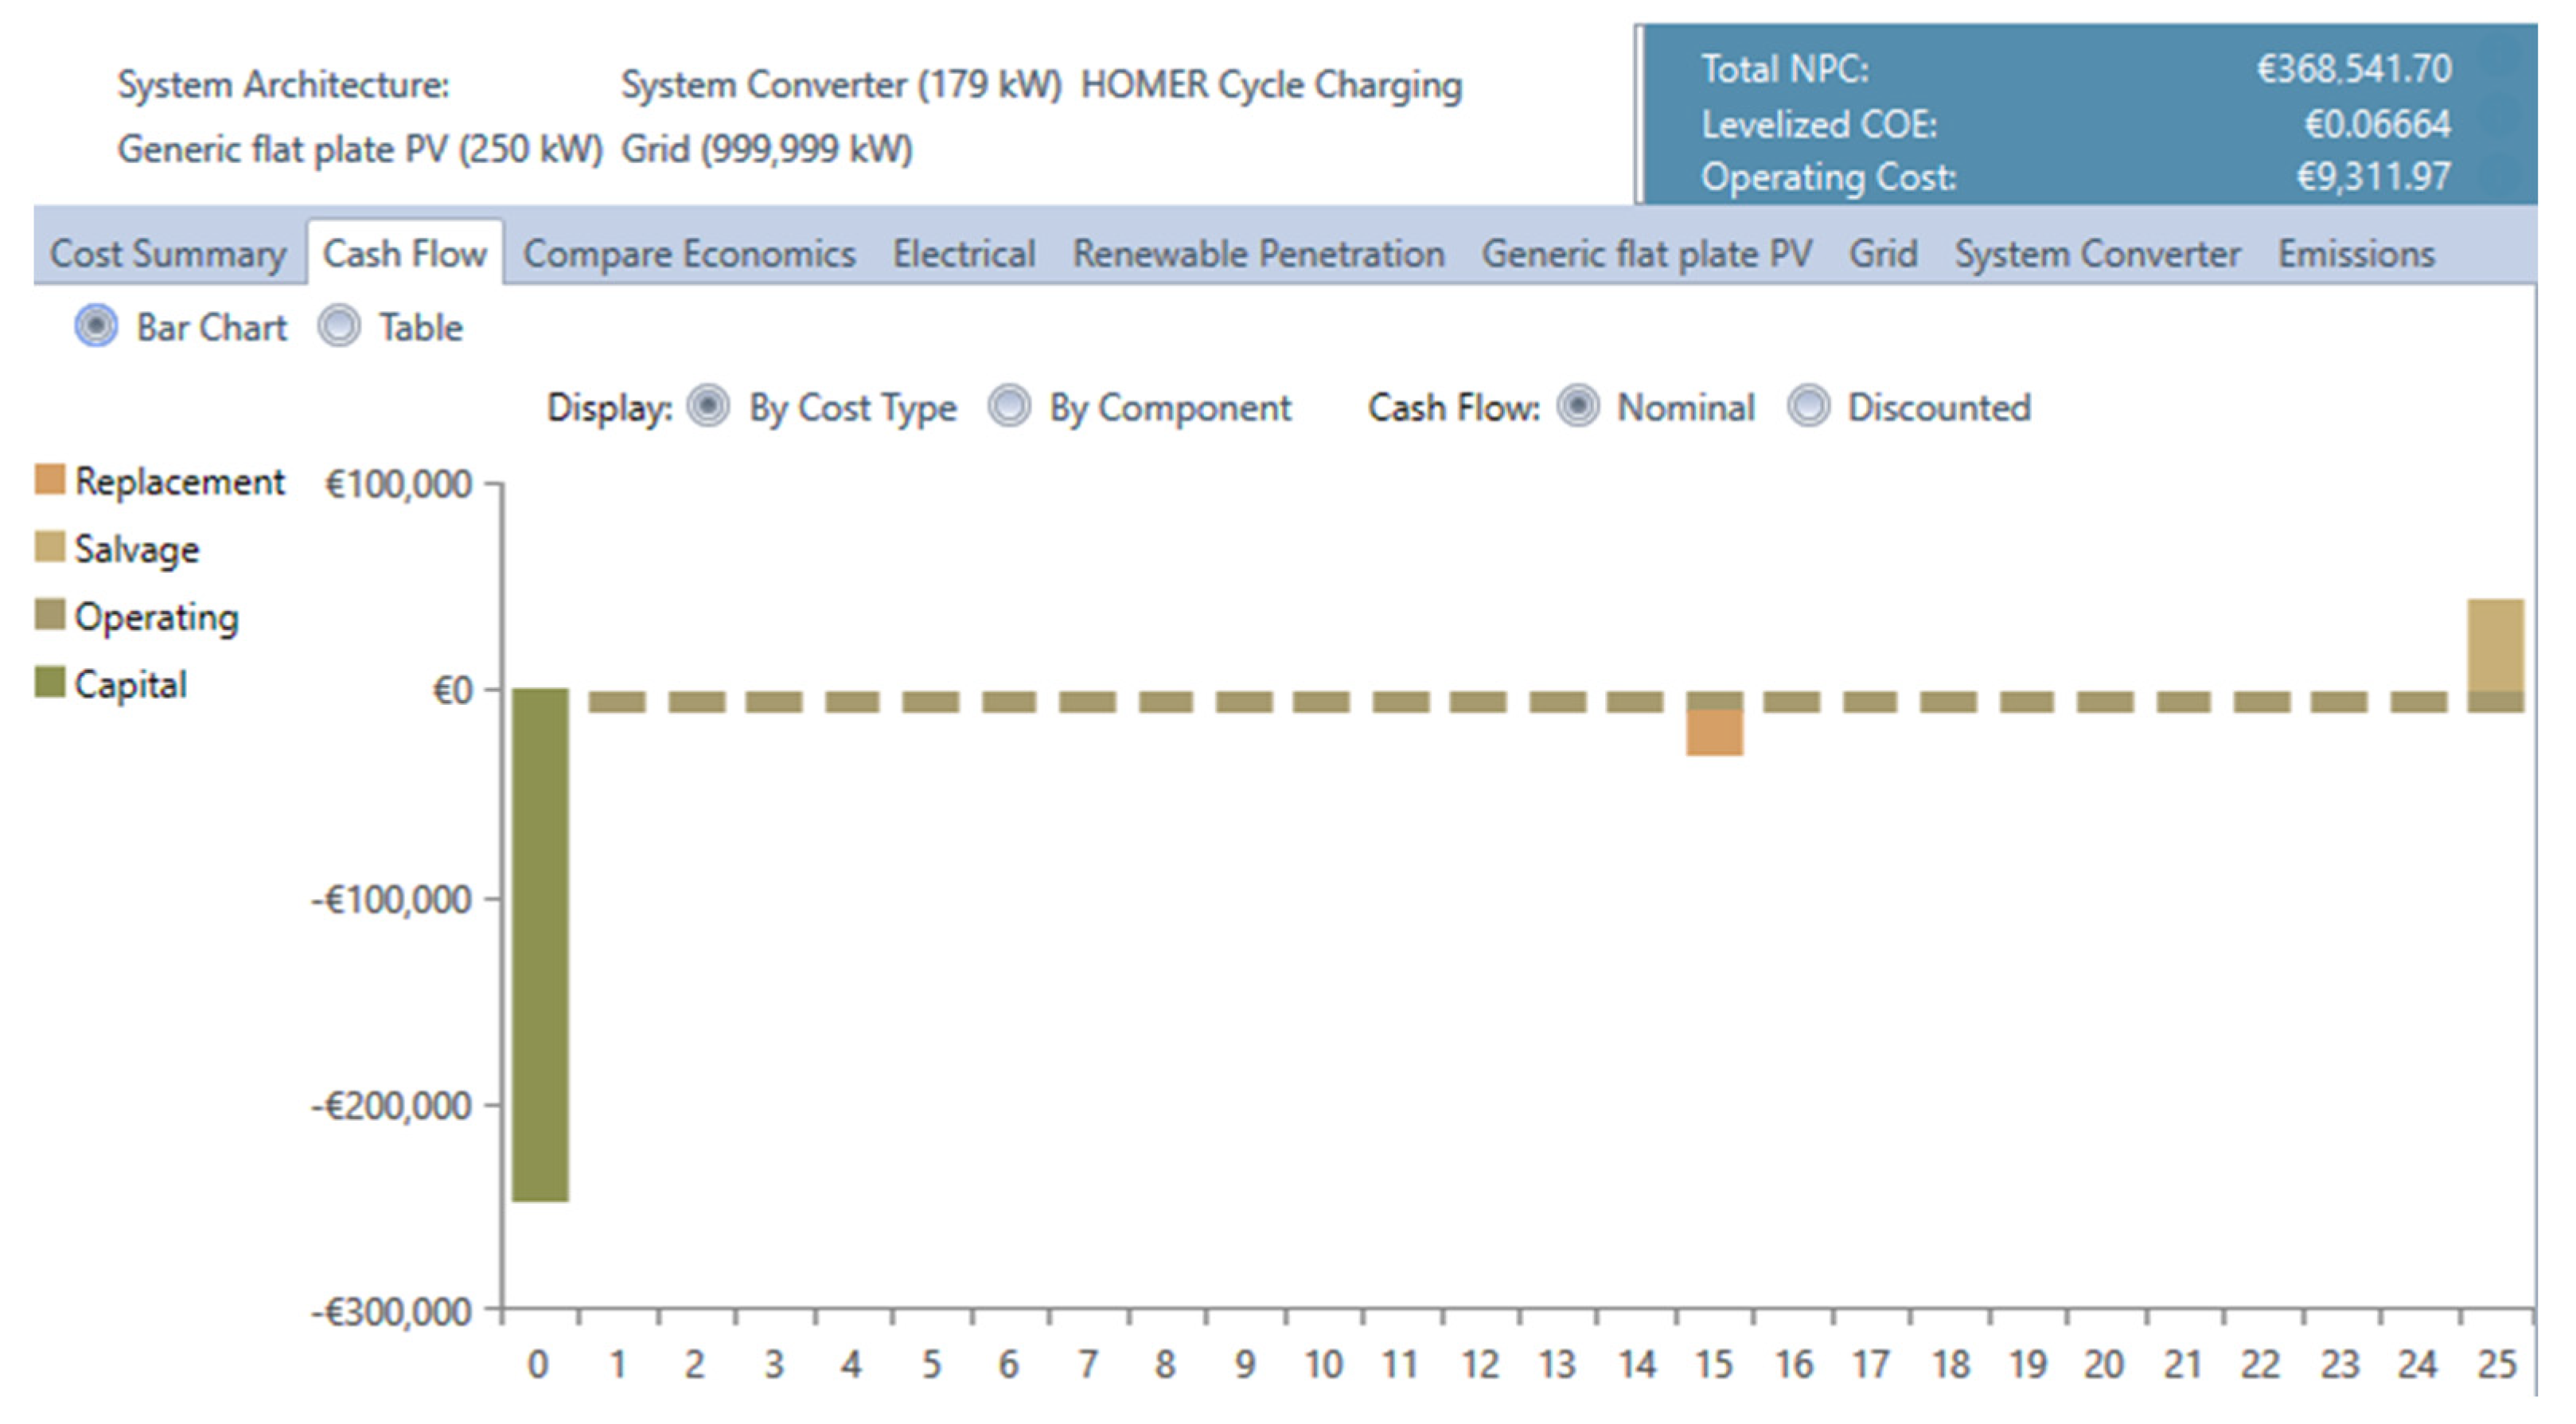The image size is (2576, 1424).
Task: Switch to the Grid tab
Action: click(x=1882, y=254)
